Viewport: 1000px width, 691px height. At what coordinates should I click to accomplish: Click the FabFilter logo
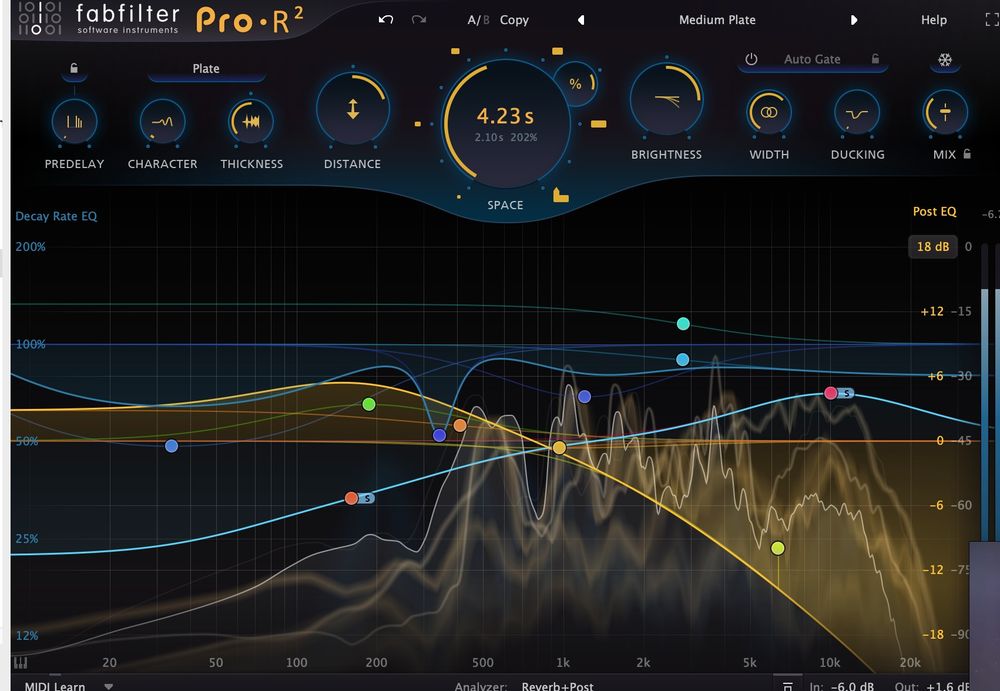click(99, 19)
